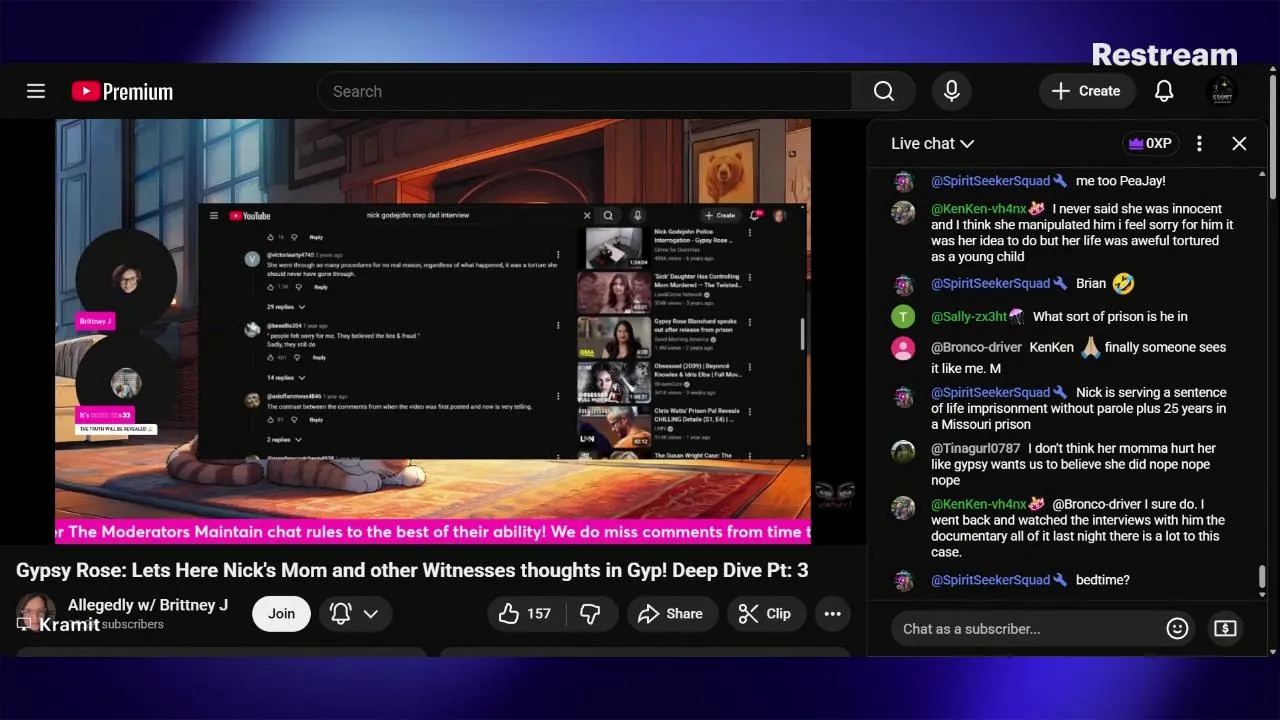Expand 29 replies in embedded comments

tap(287, 307)
